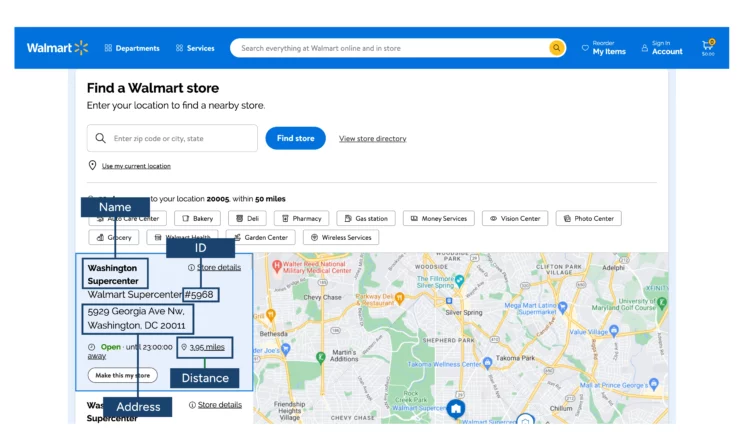
Task: Click the heart icon beside My Items
Action: point(585,48)
